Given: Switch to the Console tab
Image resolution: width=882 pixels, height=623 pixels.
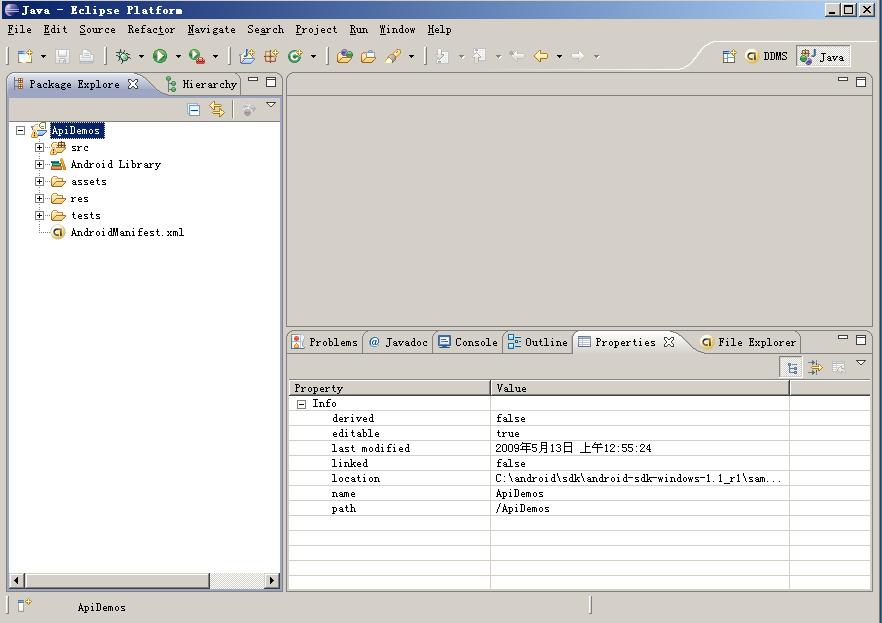Looking at the screenshot, I should (467, 342).
